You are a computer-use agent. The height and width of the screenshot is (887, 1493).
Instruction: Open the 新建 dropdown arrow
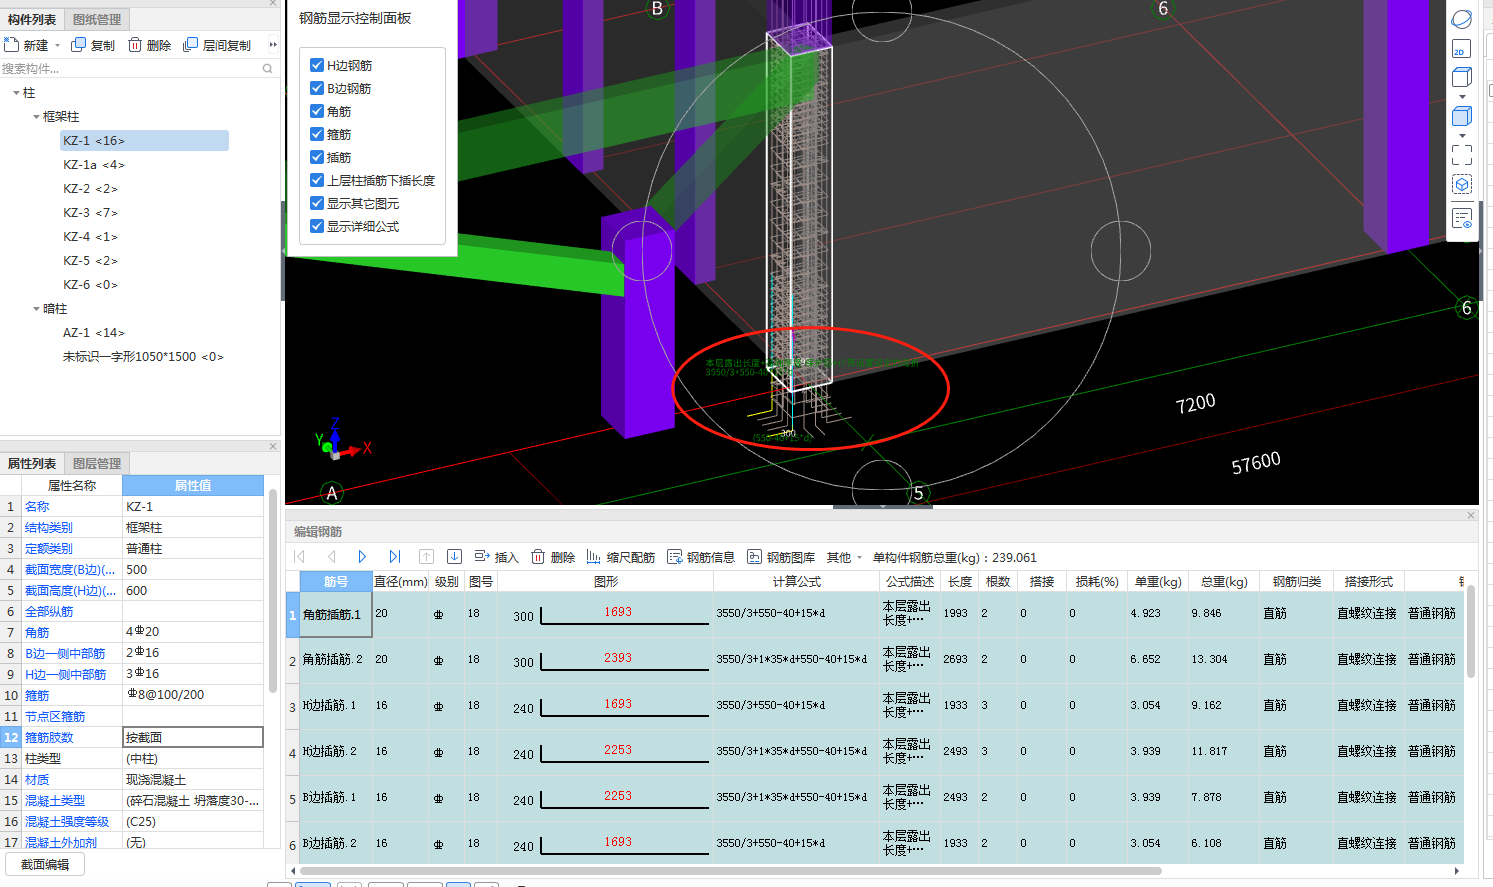pos(57,45)
